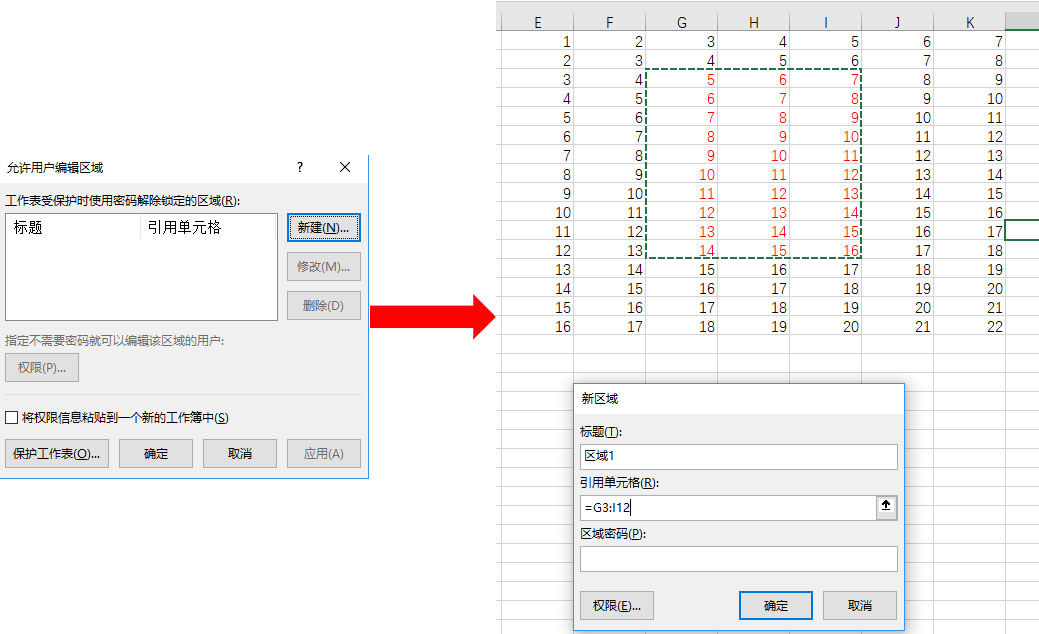The height and width of the screenshot is (634, 1039).
Task: Select column header K in the worksheet
Action: click(x=967, y=18)
